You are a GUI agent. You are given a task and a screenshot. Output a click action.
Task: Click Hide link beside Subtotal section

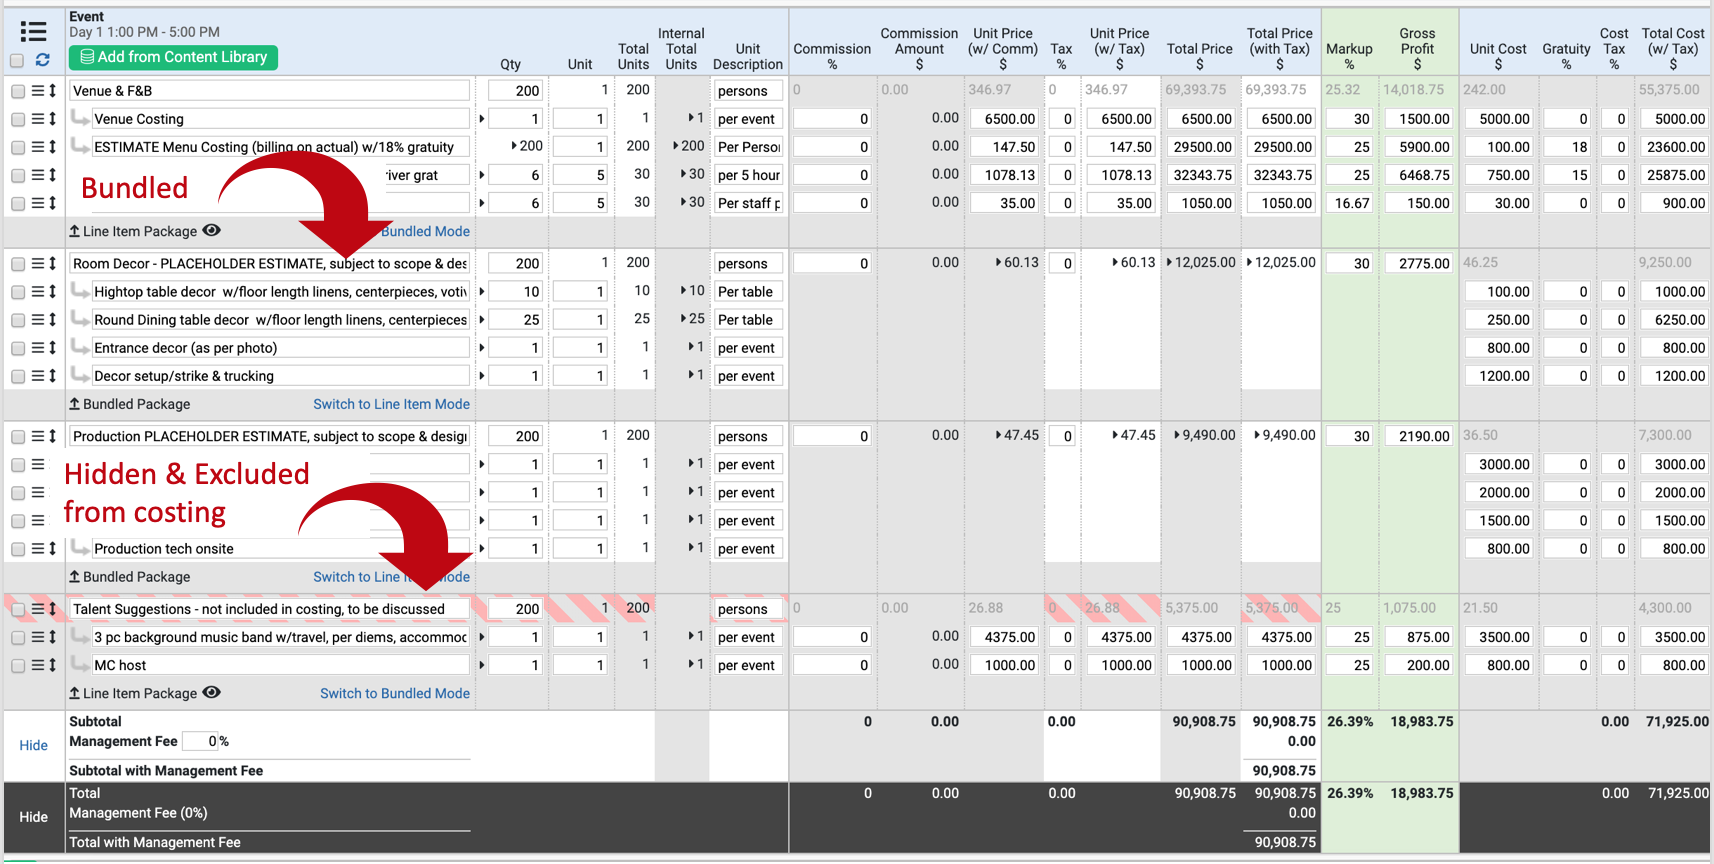click(x=33, y=745)
